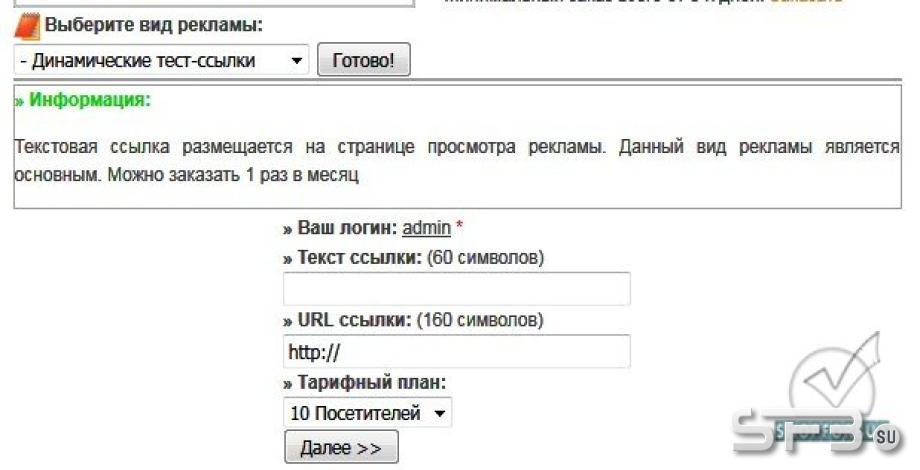Click the Тарифный план label
Viewport: 920px width, 470px height.
(x=371, y=383)
